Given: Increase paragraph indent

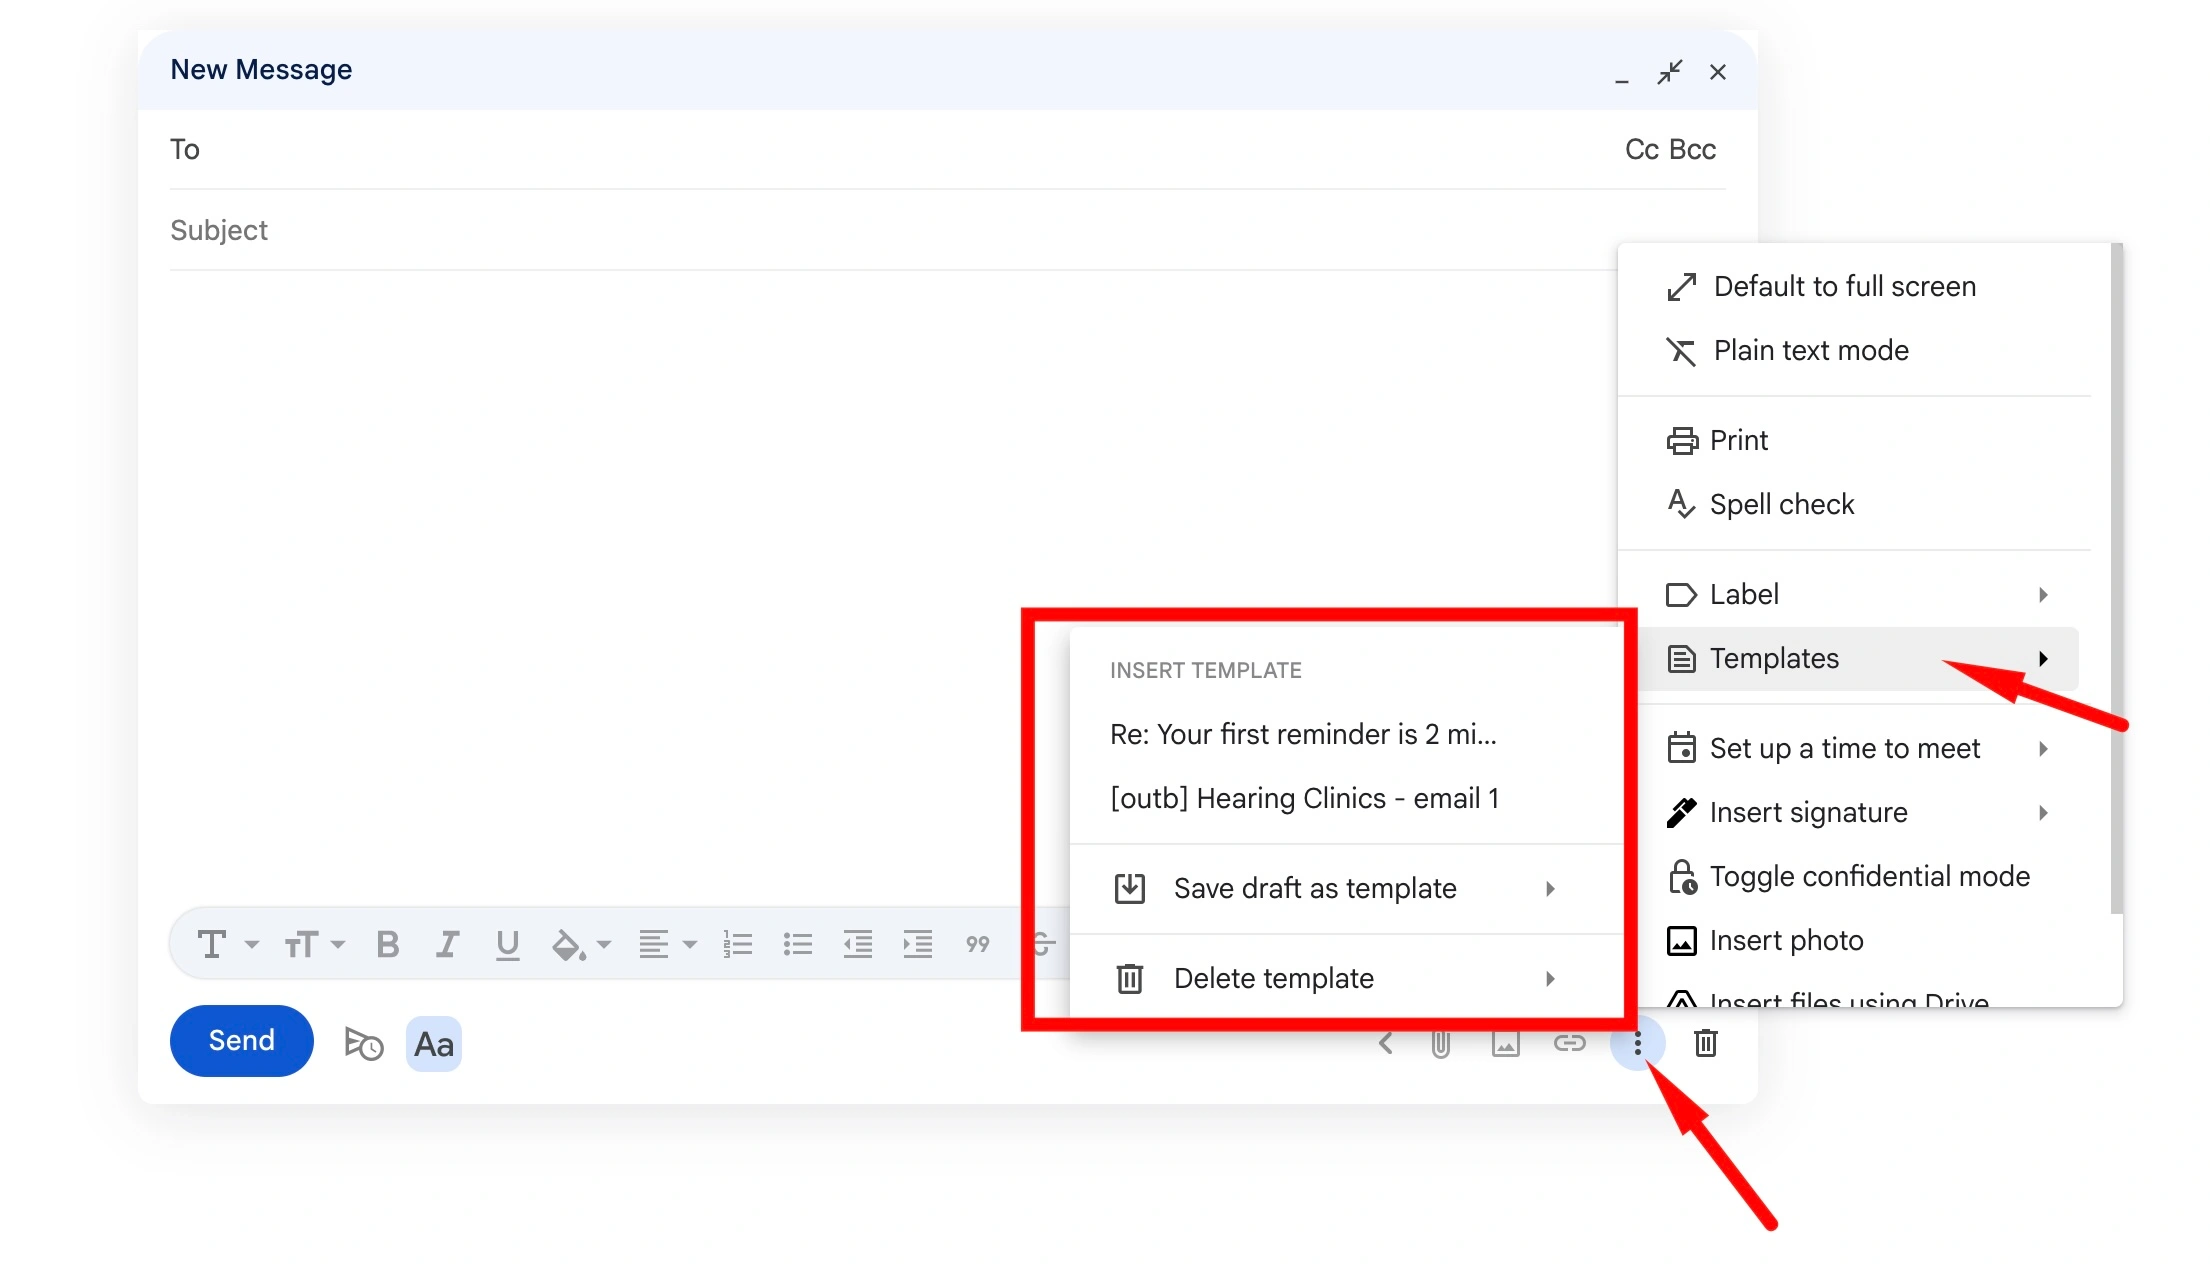Looking at the screenshot, I should click(917, 944).
